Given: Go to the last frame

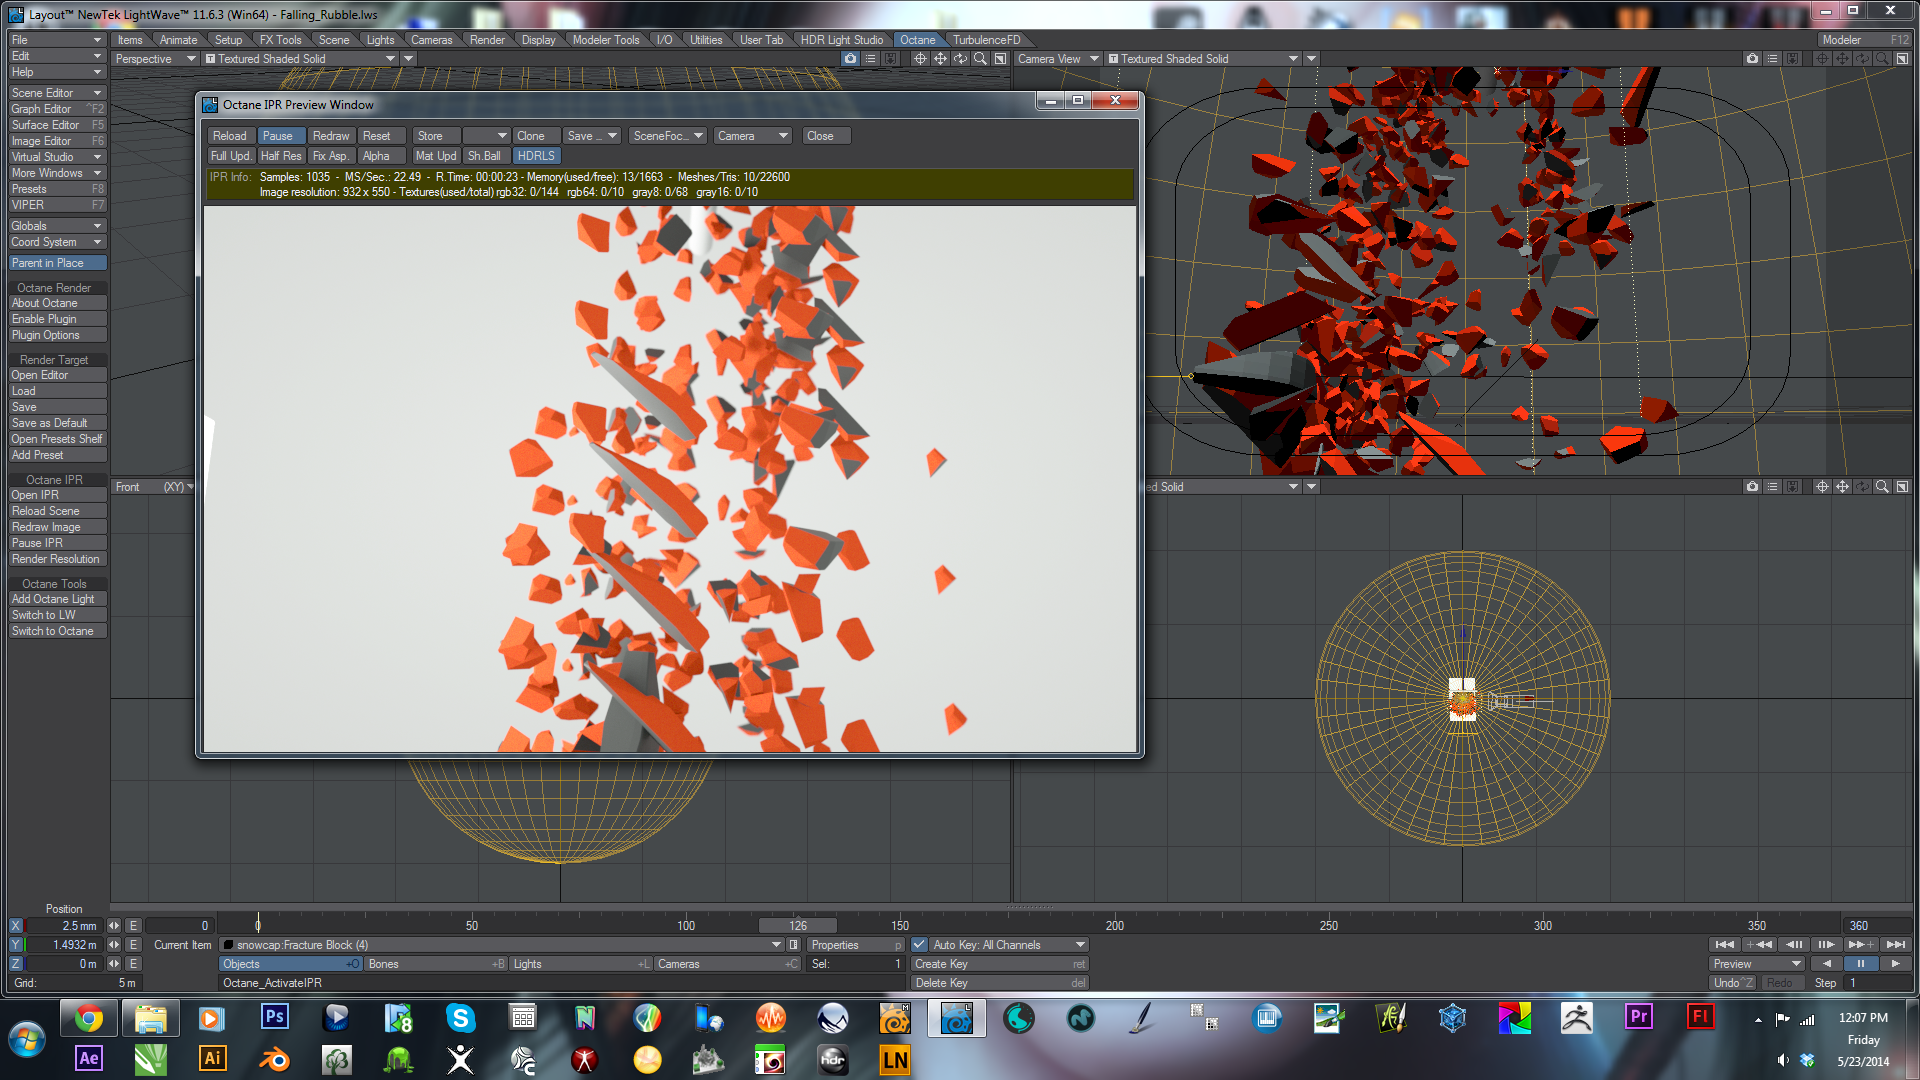Looking at the screenshot, I should [x=1895, y=944].
